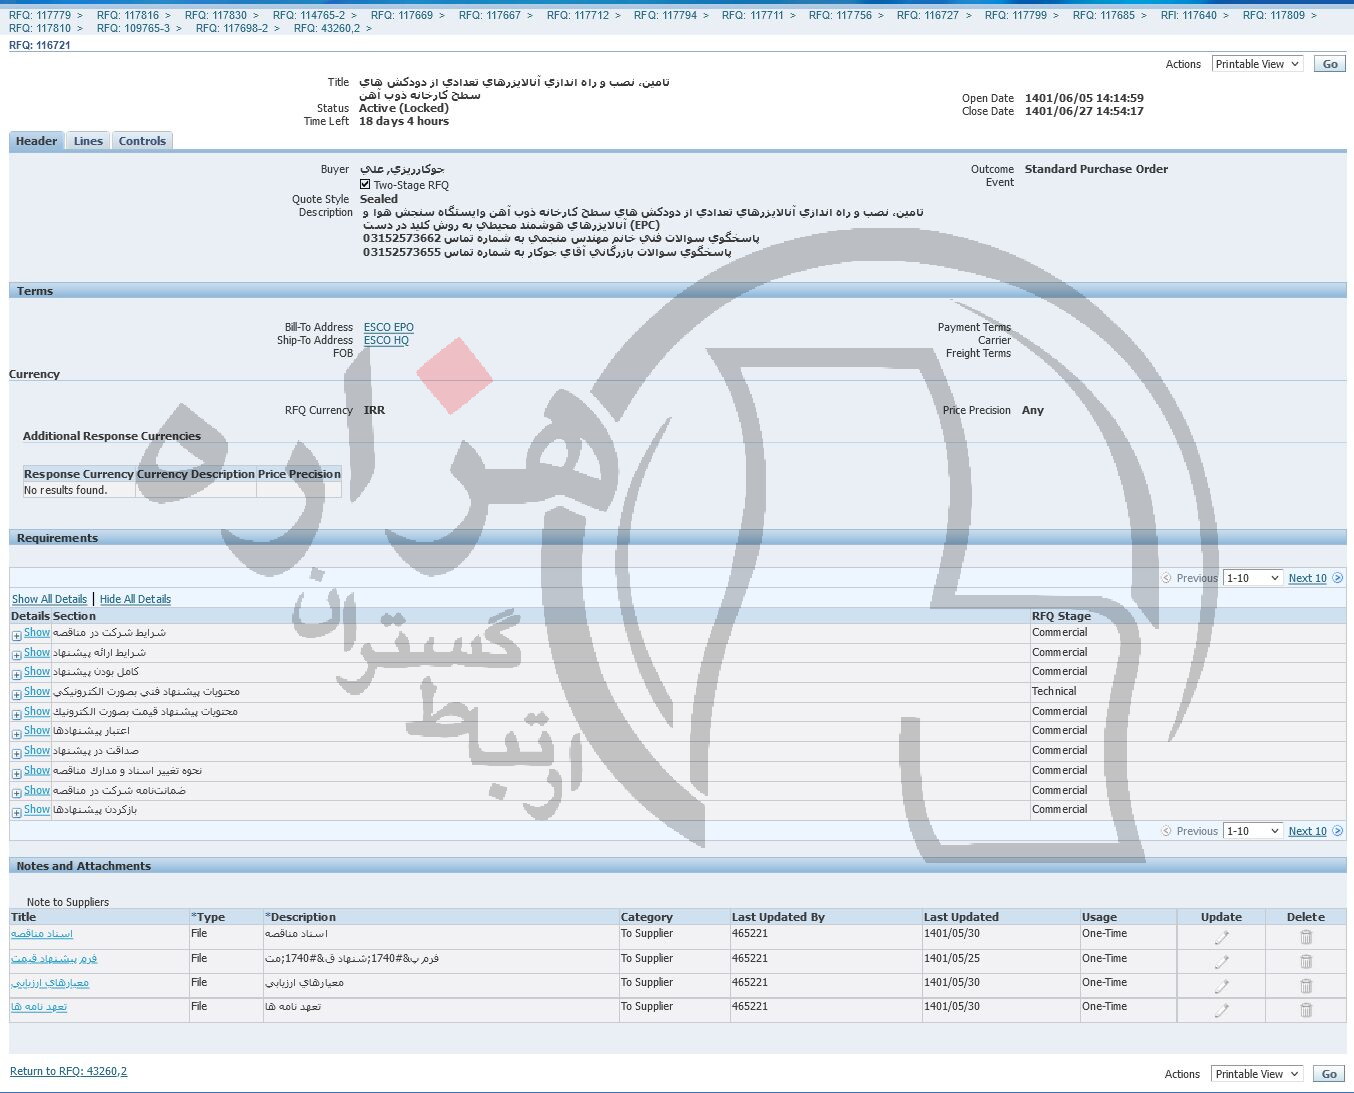Expand plus icon for شرایط ارائه پیشنهاد
This screenshot has height=1093, width=1354.
click(17, 655)
